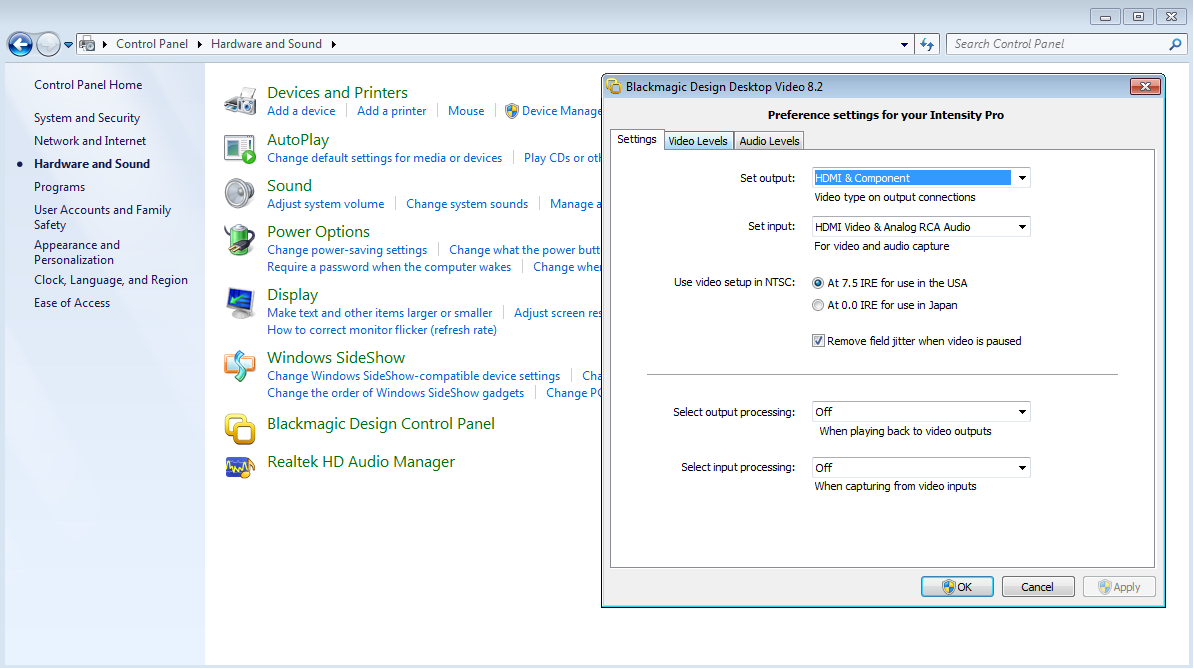The height and width of the screenshot is (669, 1194).
Task: Go back with the Back arrow button
Action: click(21, 44)
